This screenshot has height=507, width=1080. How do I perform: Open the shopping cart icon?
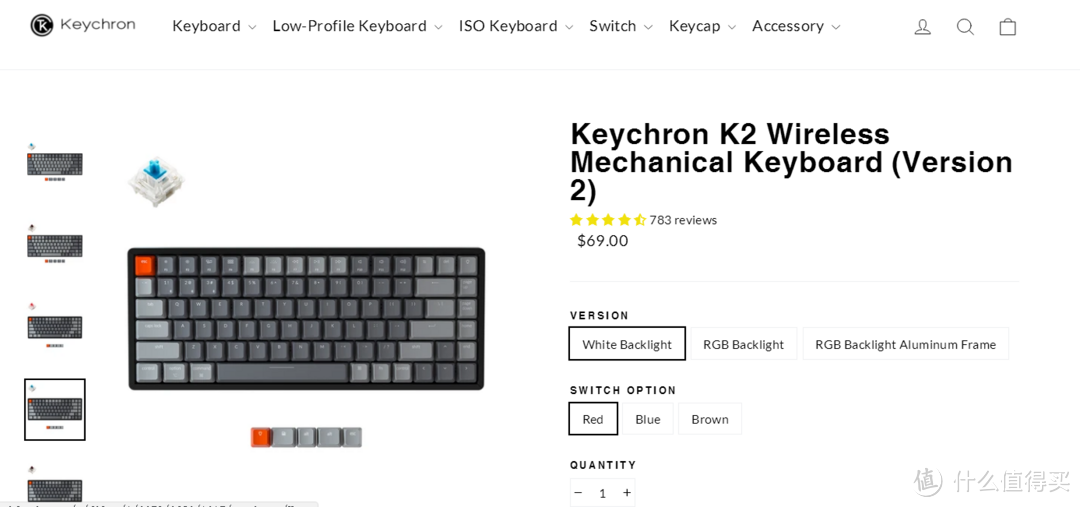[x=1008, y=27]
